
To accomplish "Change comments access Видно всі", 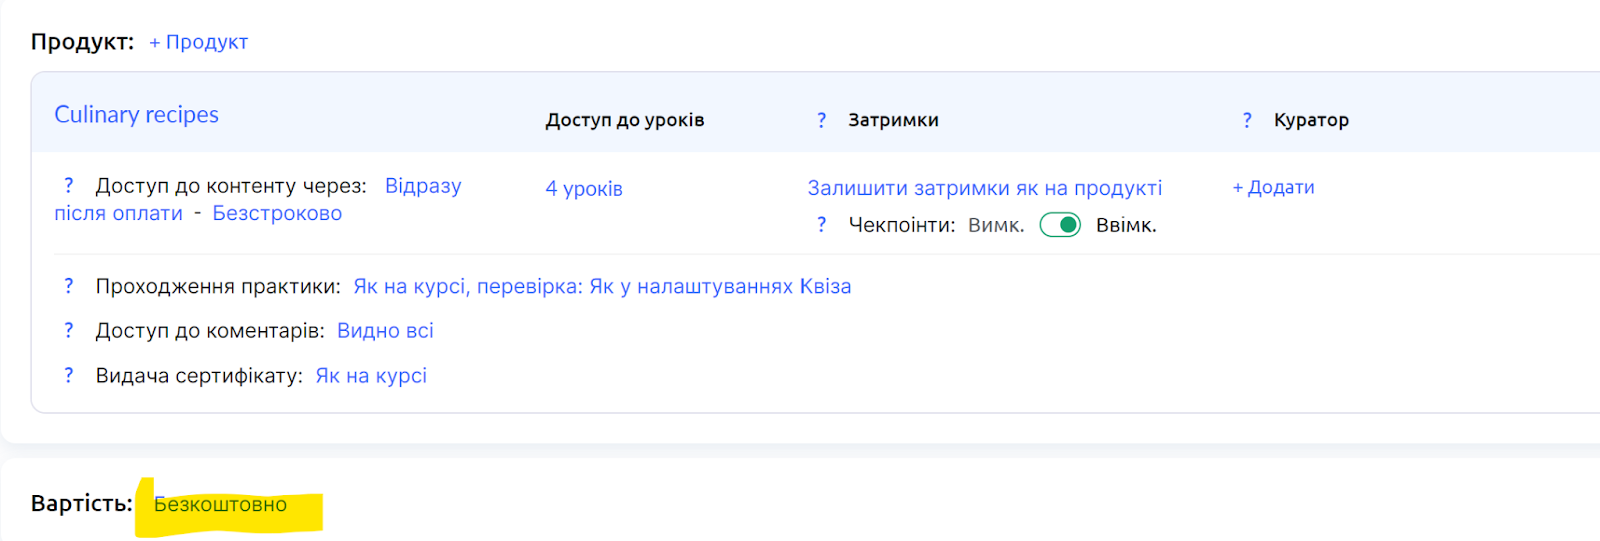I will pyautogui.click(x=385, y=330).
